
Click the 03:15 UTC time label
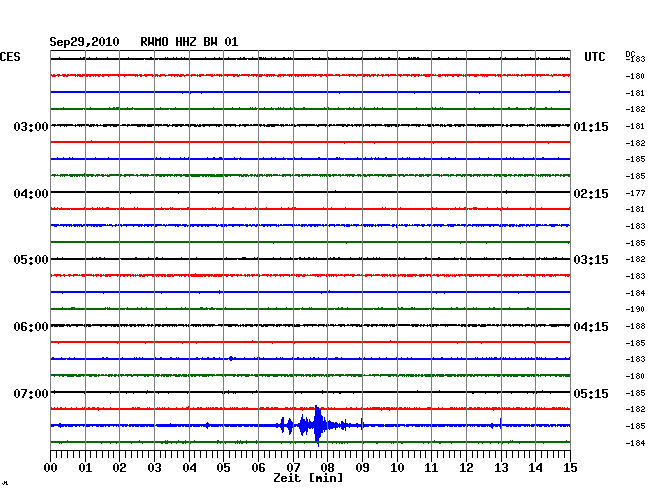pyautogui.click(x=591, y=260)
